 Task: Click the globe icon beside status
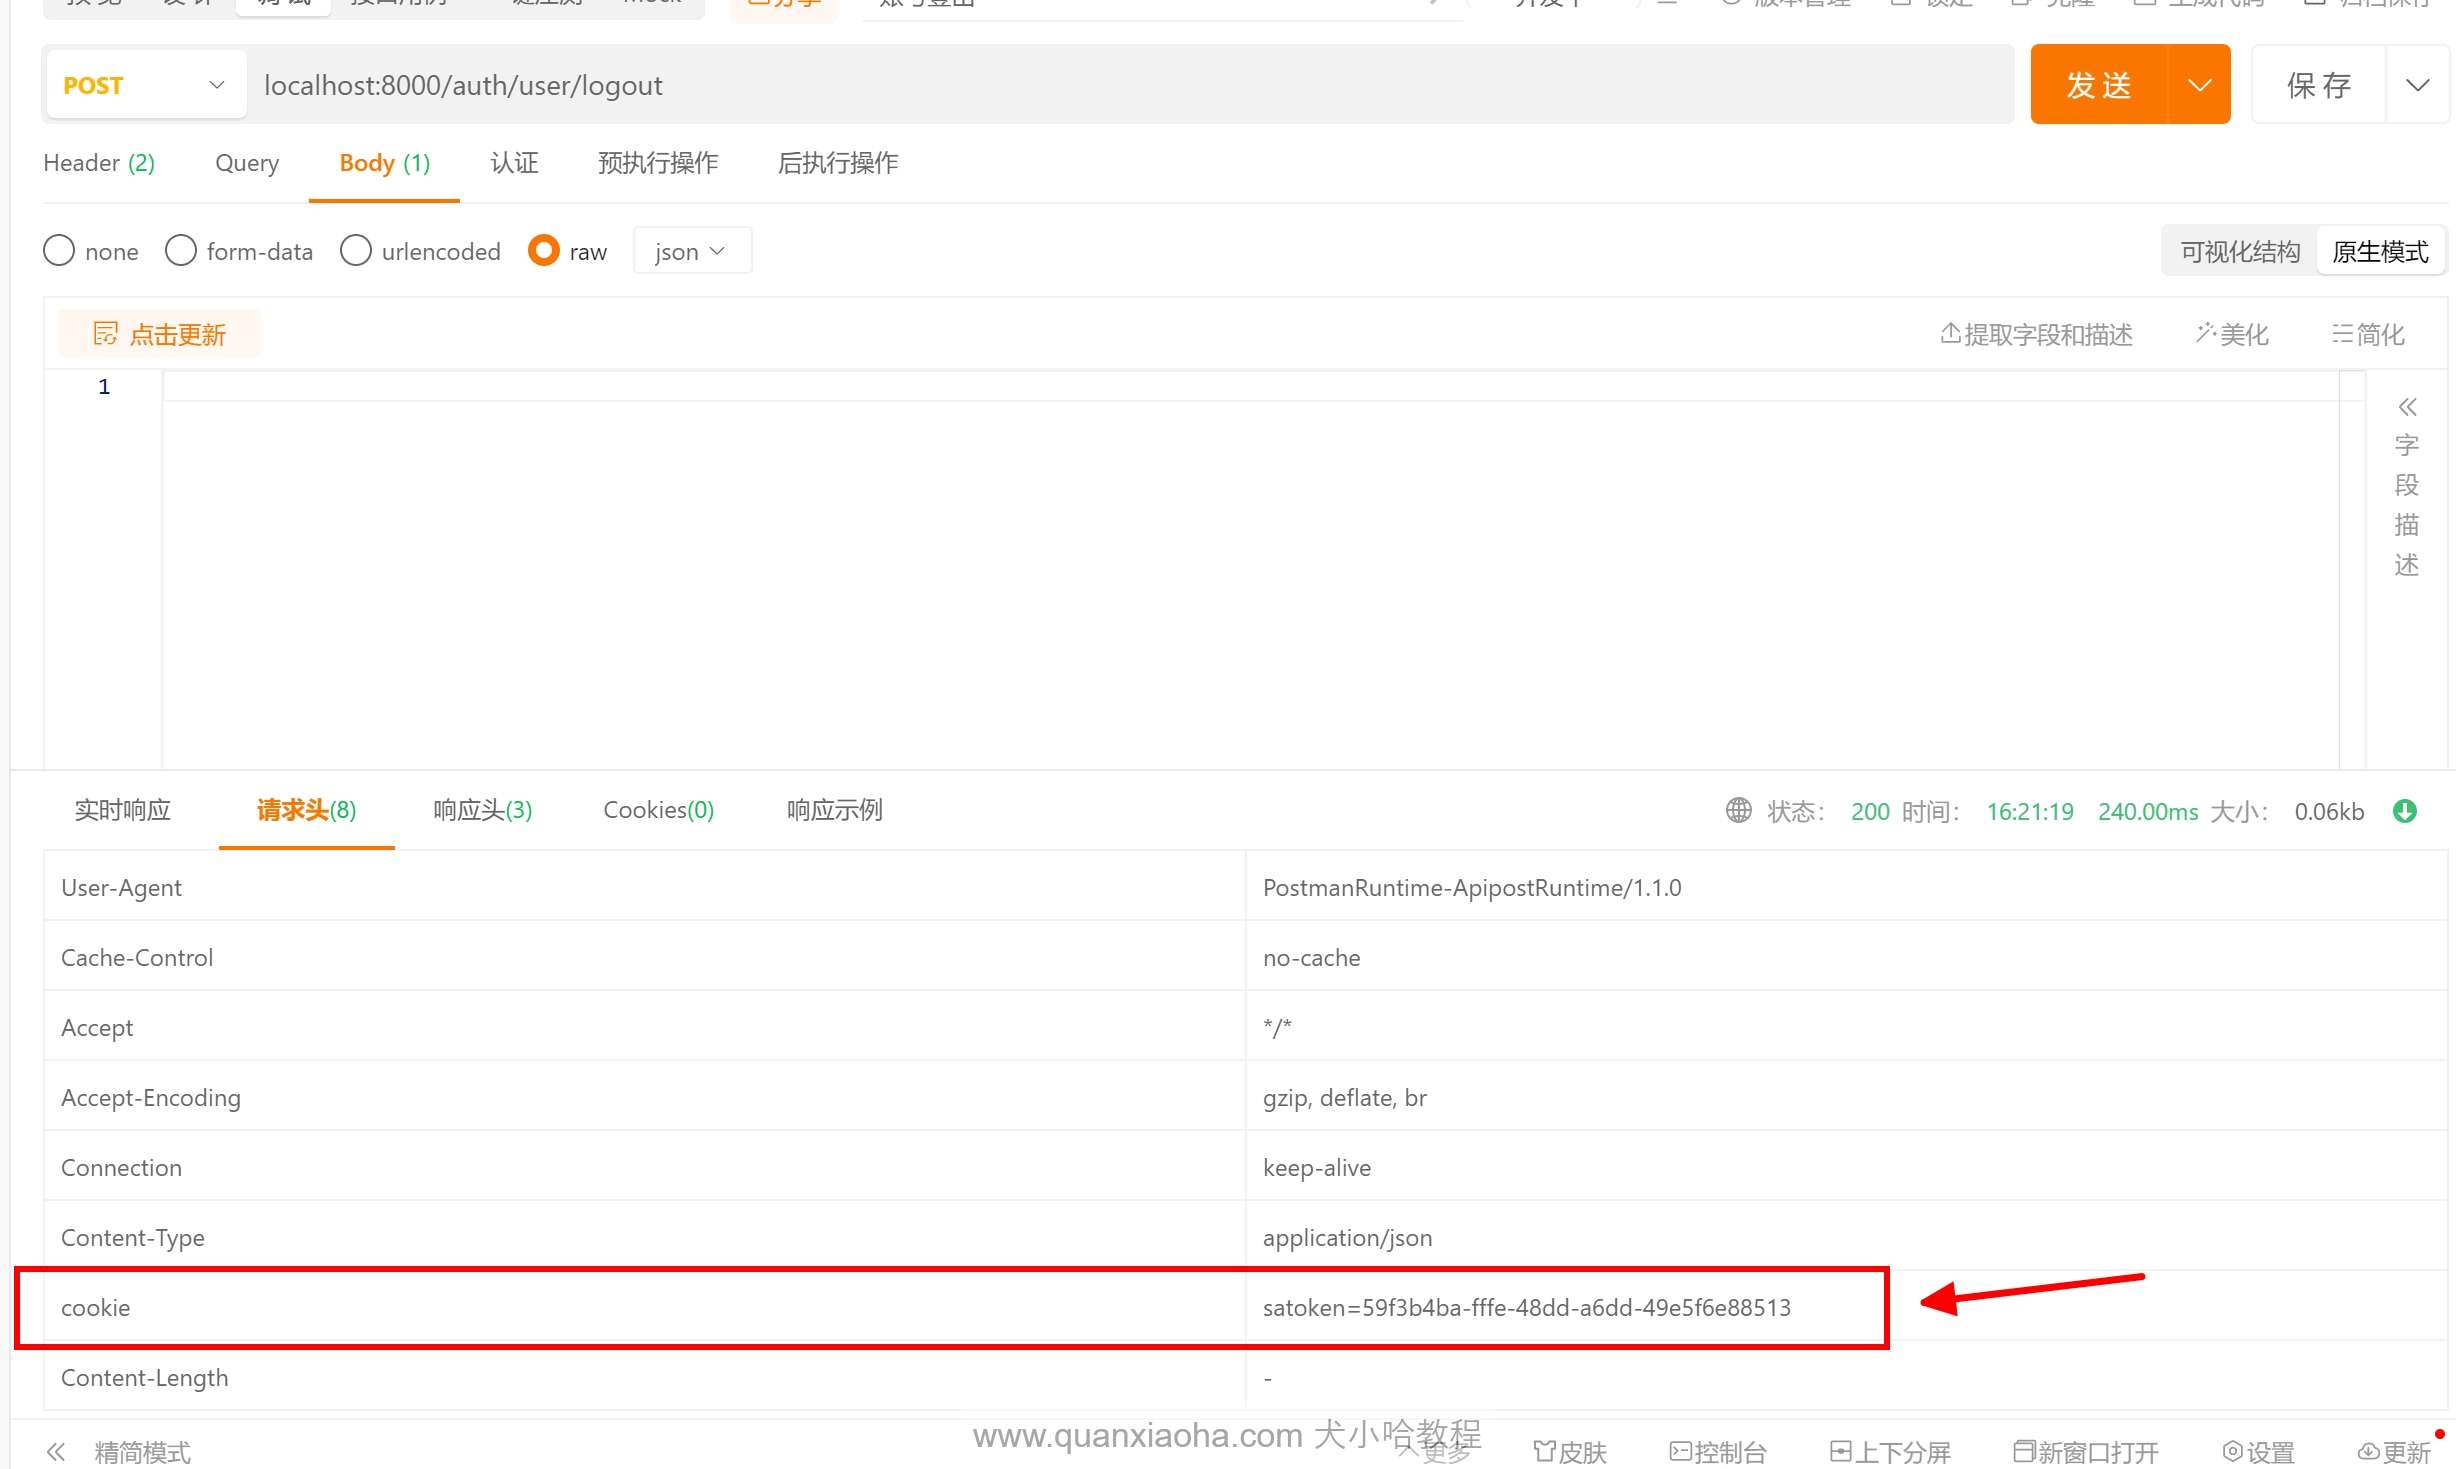[x=1738, y=811]
